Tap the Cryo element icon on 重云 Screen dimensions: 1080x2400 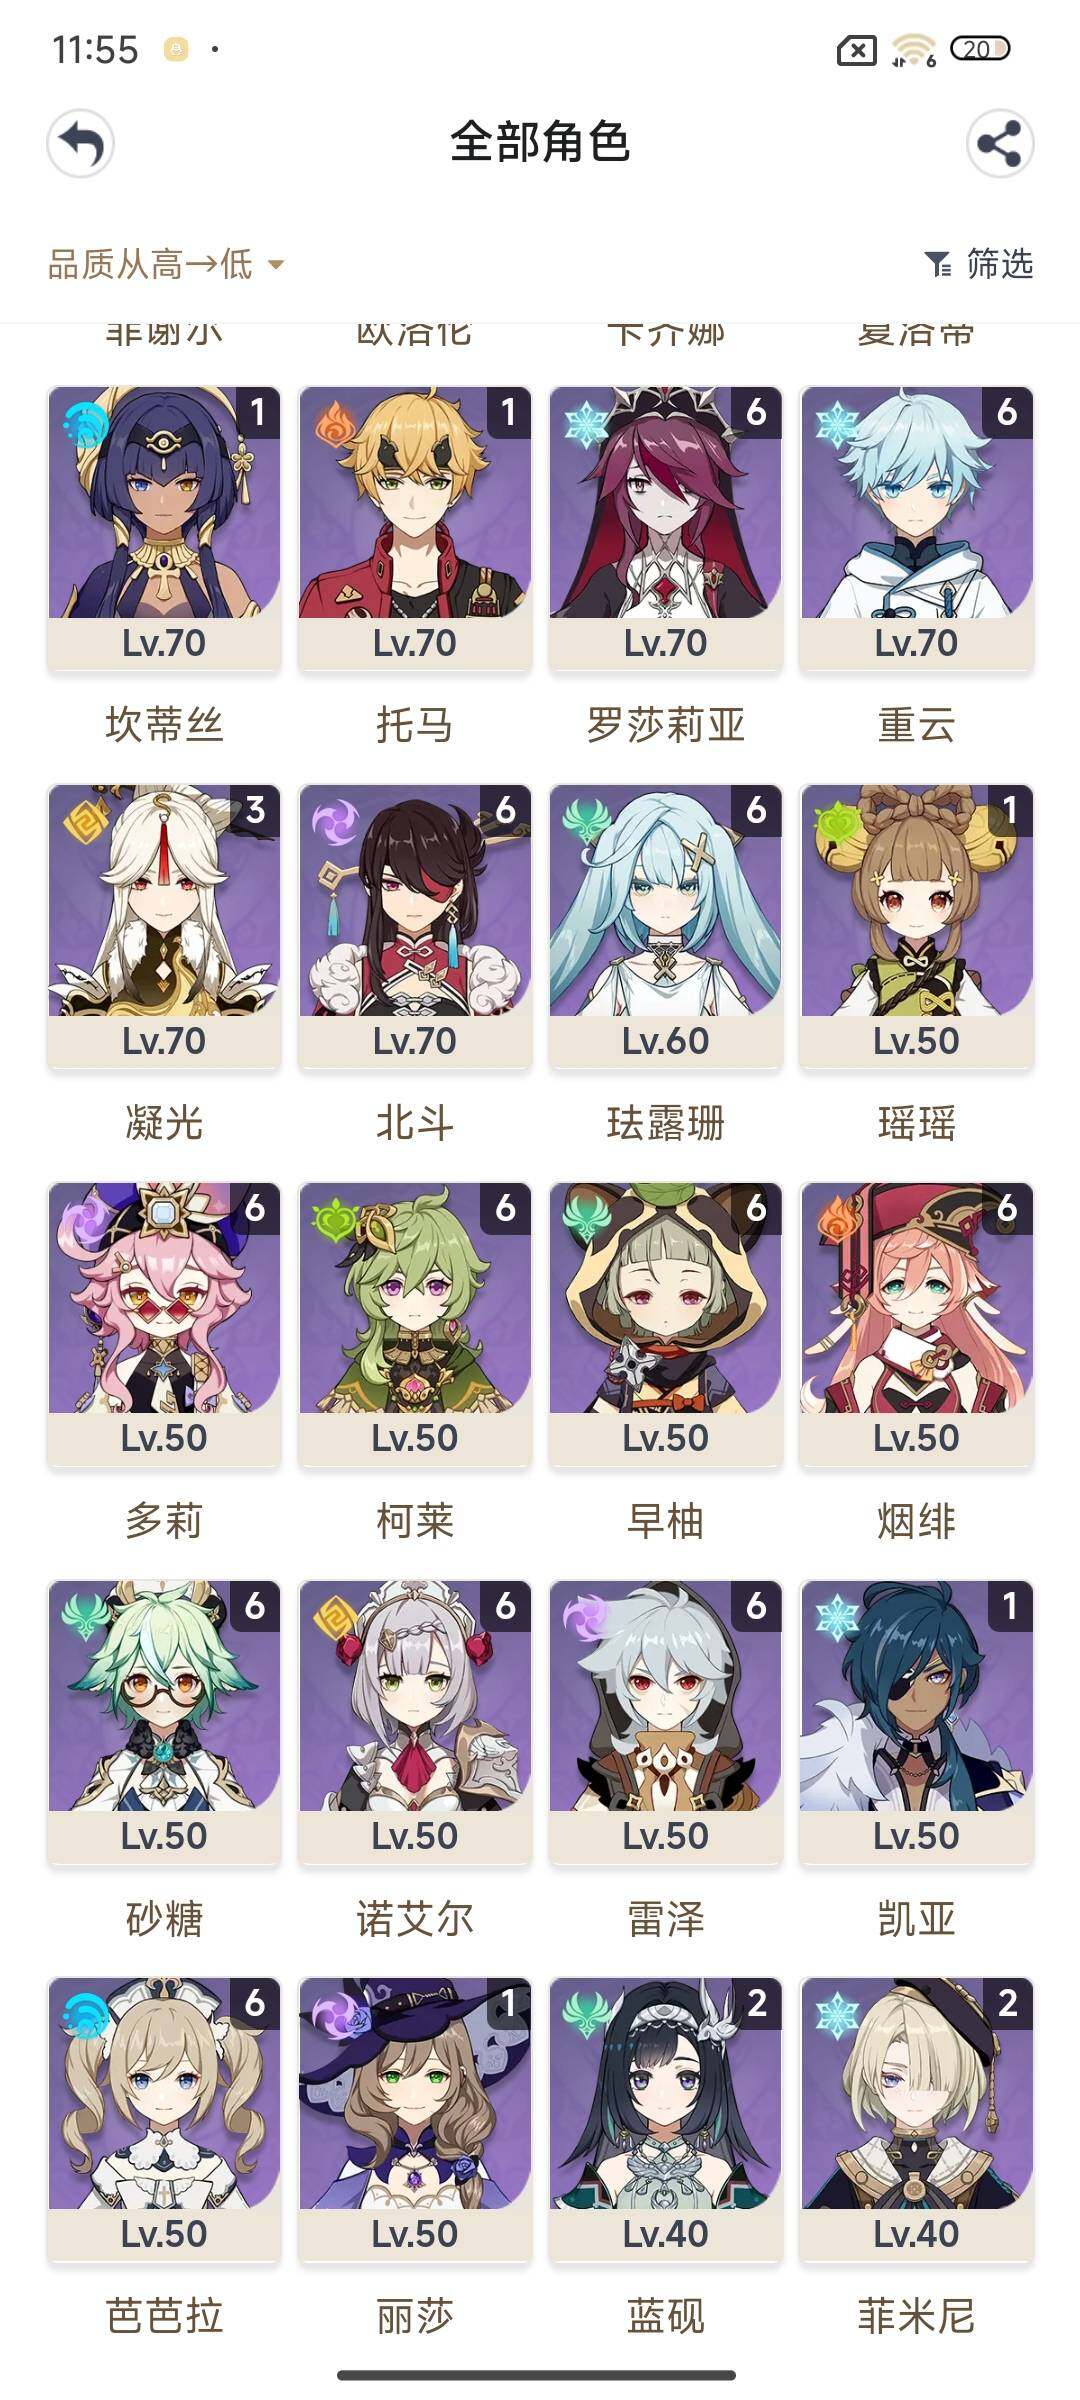[837, 426]
